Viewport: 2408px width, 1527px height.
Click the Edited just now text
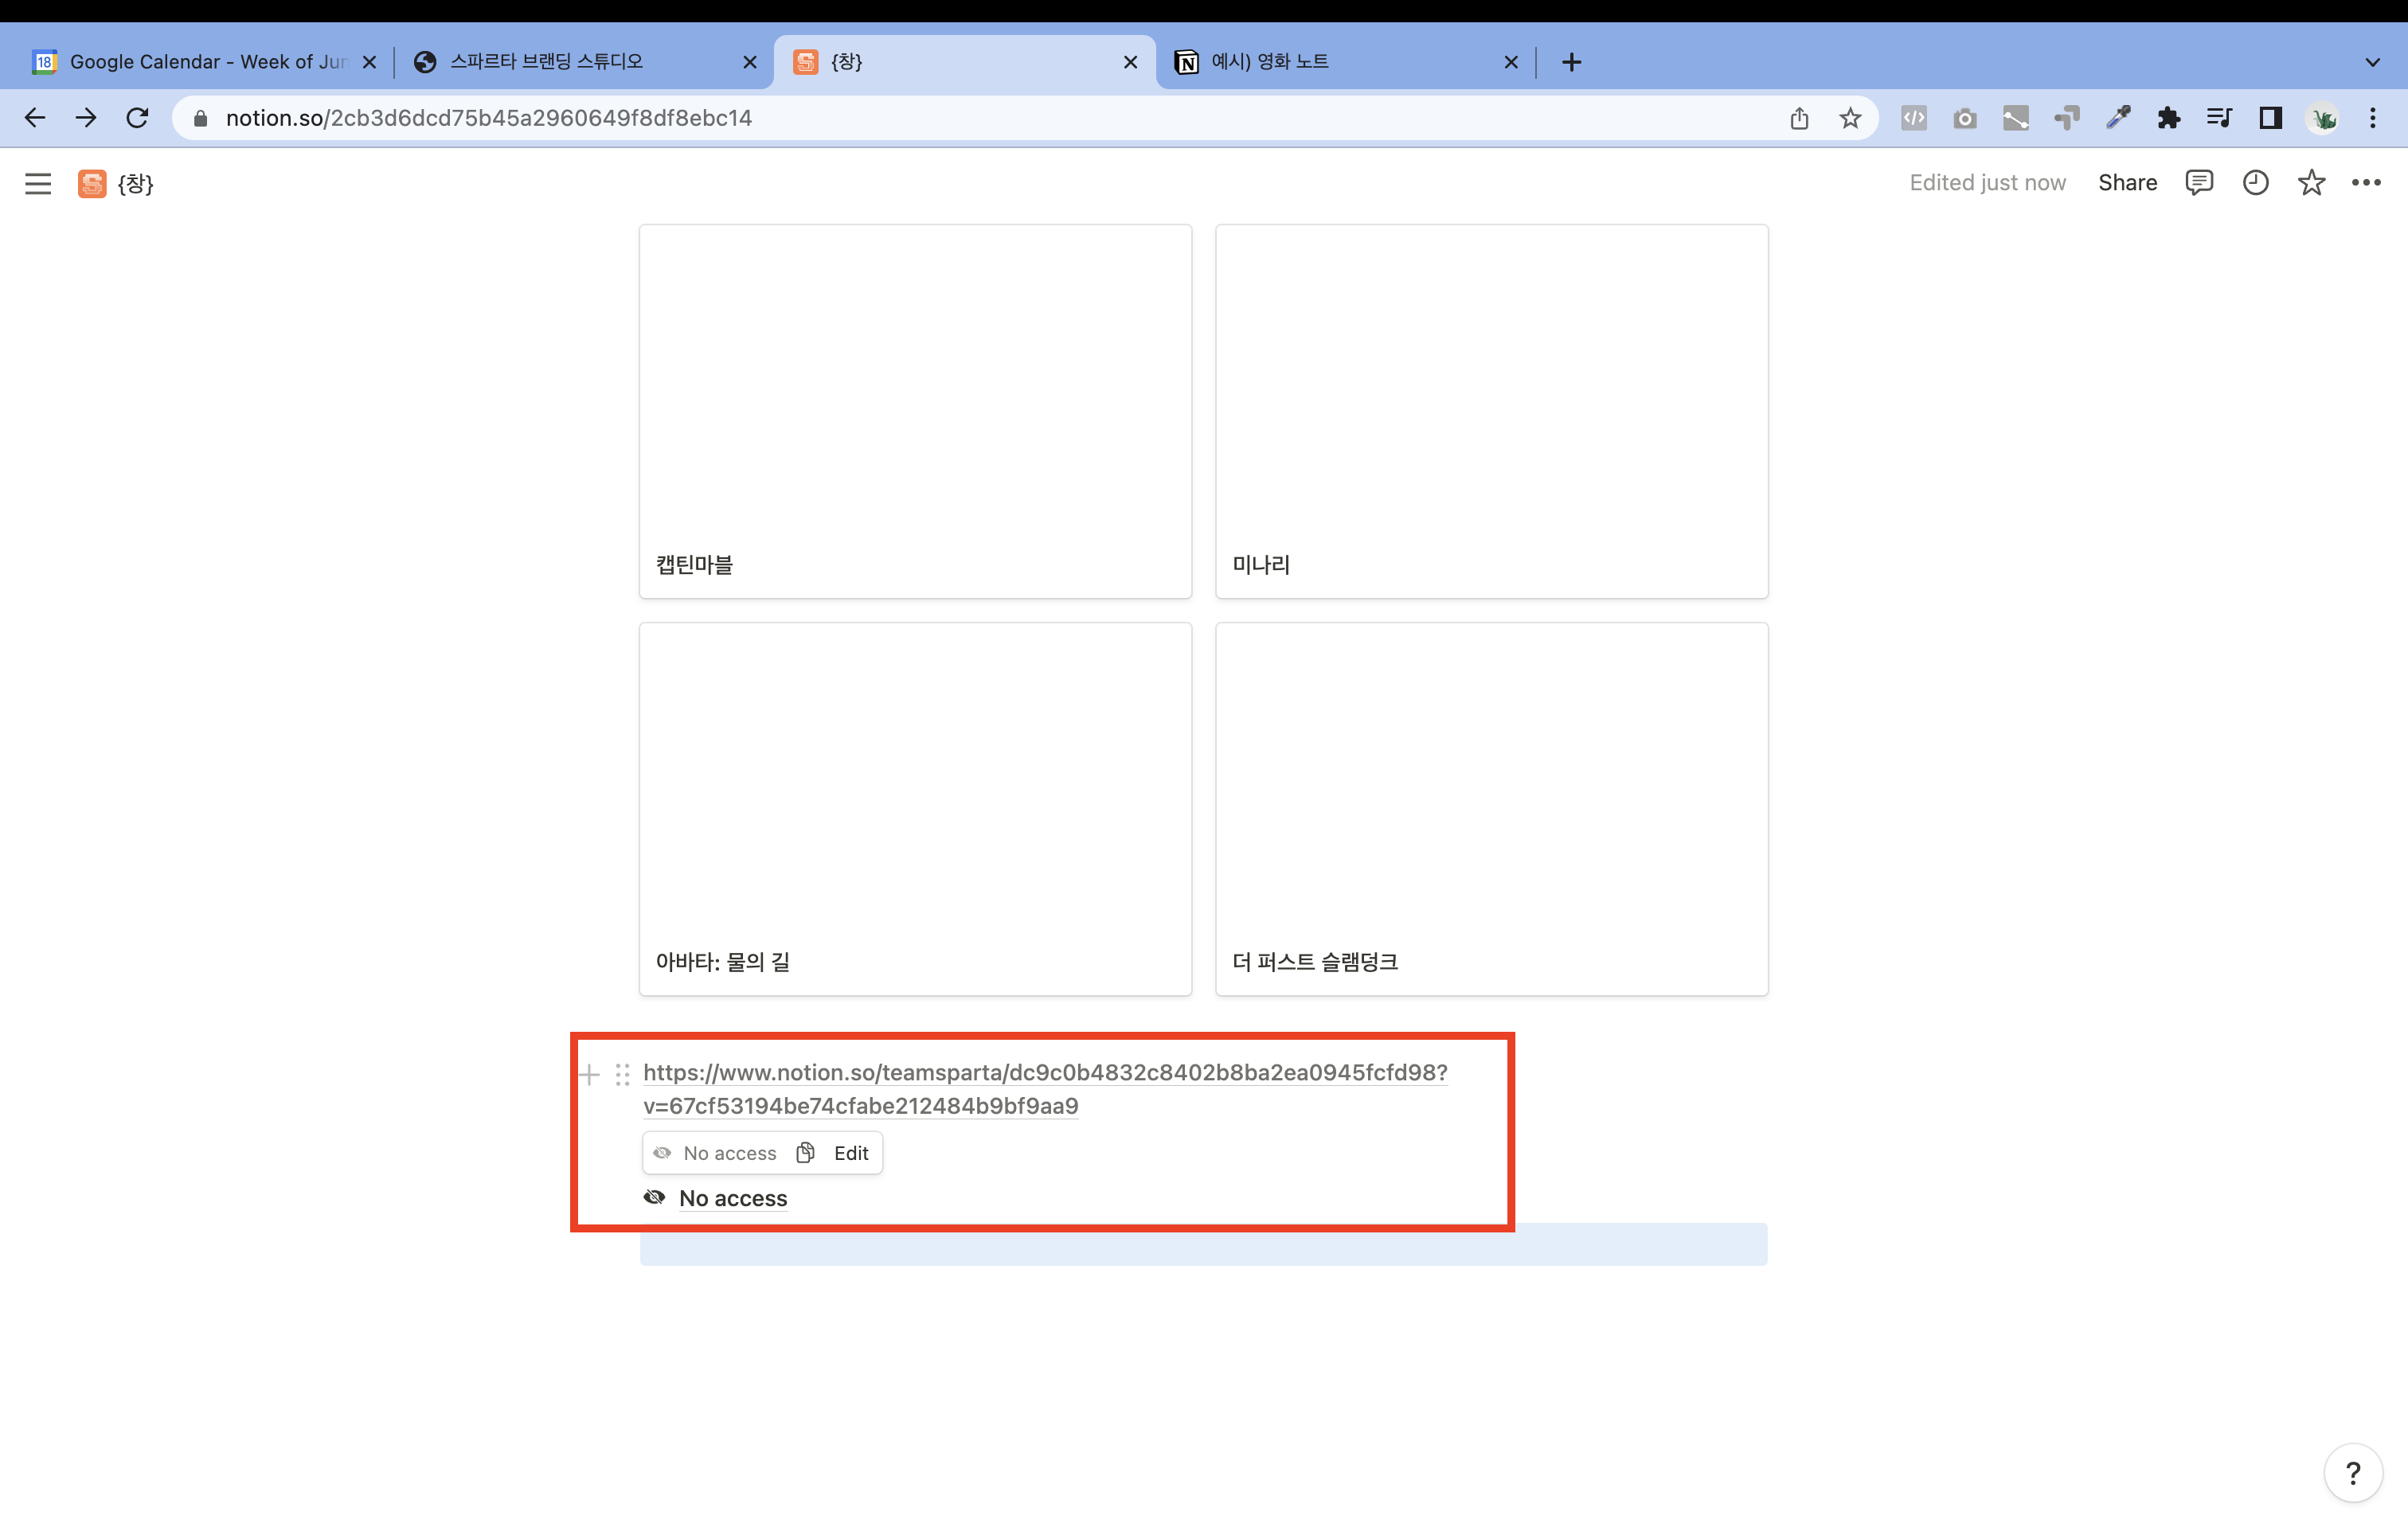(x=1987, y=182)
